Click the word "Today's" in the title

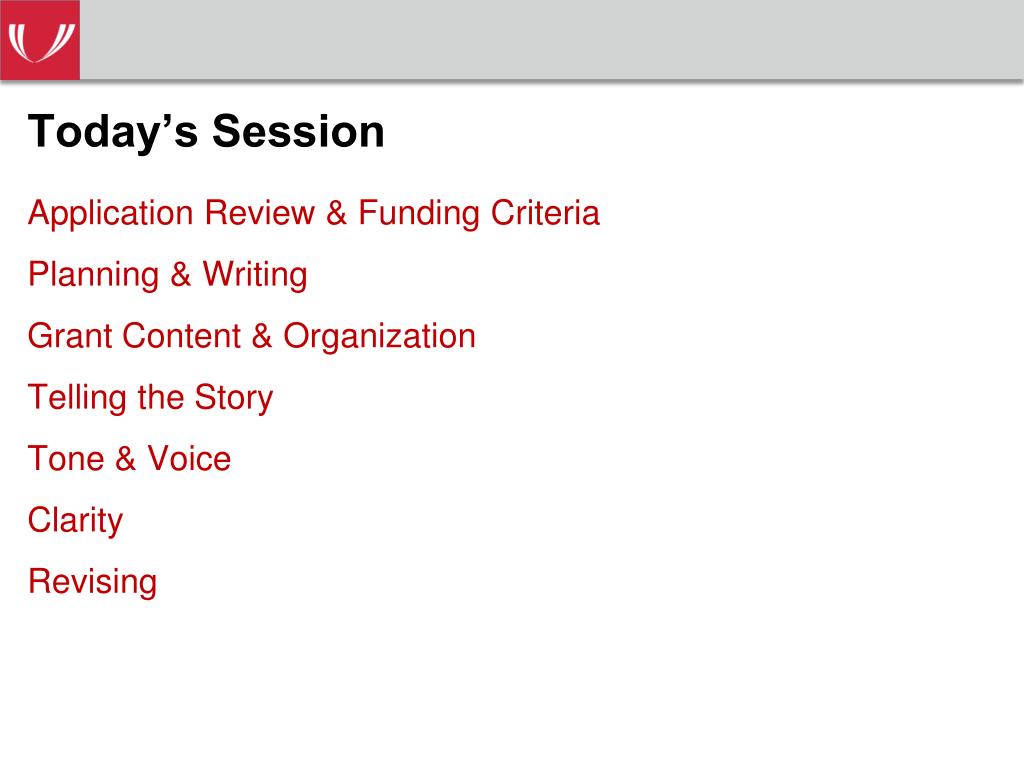point(113,133)
